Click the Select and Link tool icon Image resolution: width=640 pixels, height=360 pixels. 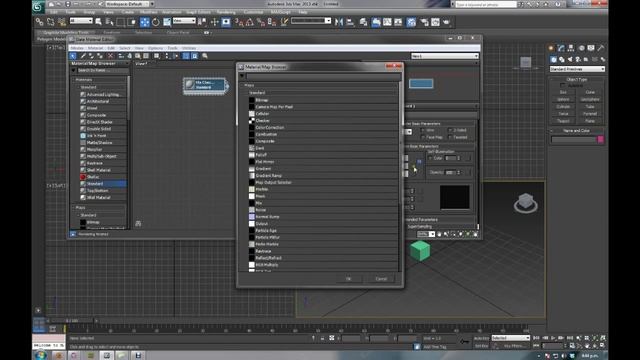pyautogui.click(x=39, y=22)
